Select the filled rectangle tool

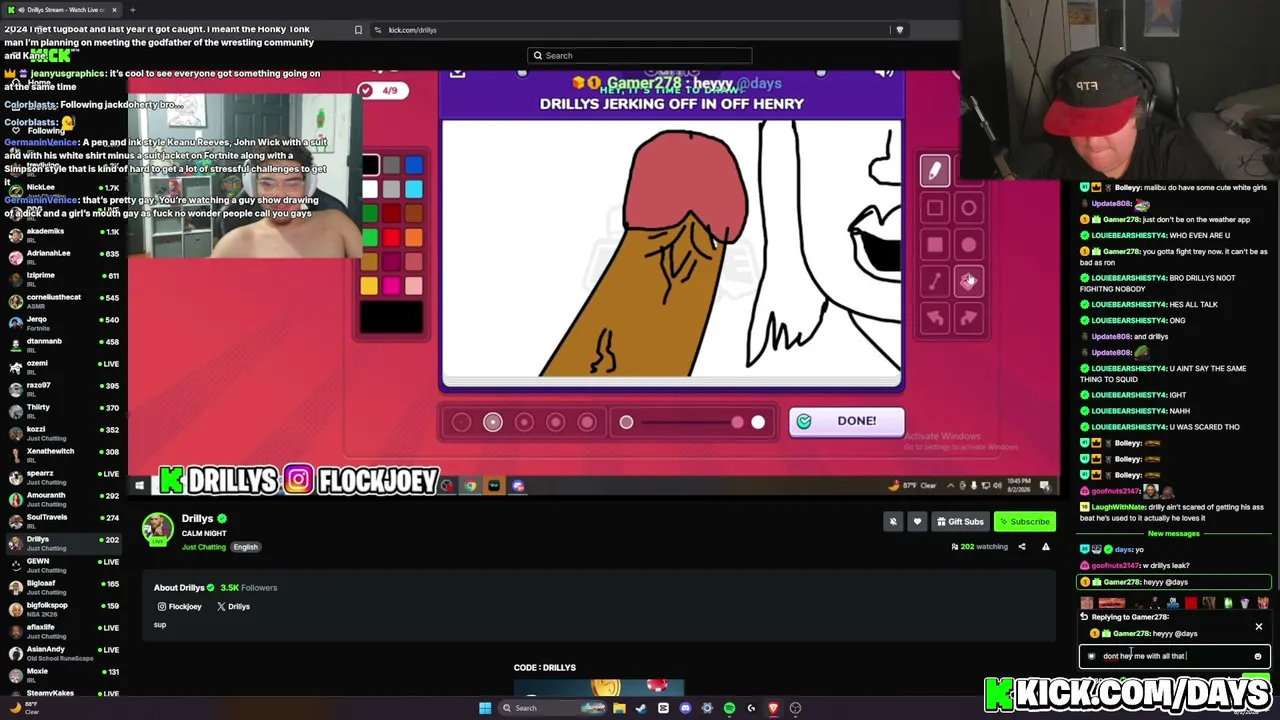[934, 245]
